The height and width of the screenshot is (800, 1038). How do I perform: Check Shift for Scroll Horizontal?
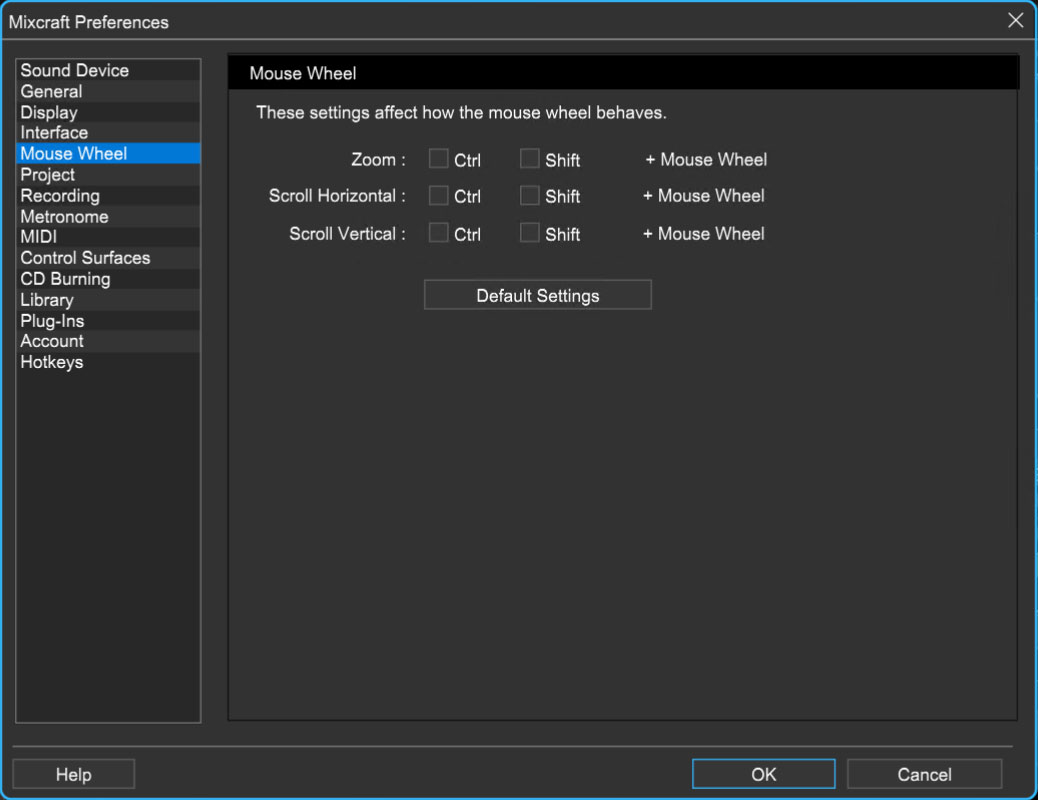[530, 195]
